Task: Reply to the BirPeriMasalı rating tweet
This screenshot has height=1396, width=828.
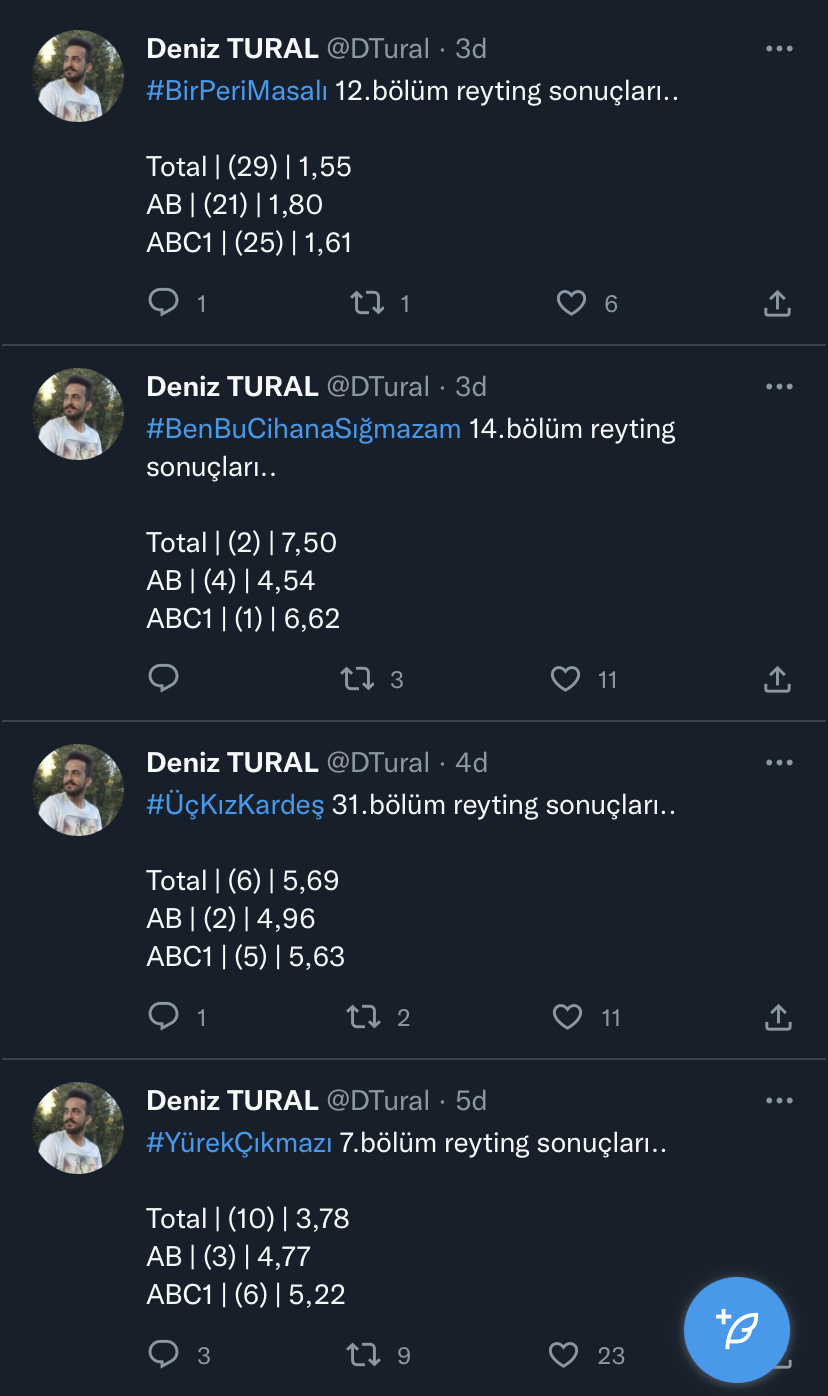Action: pos(163,302)
